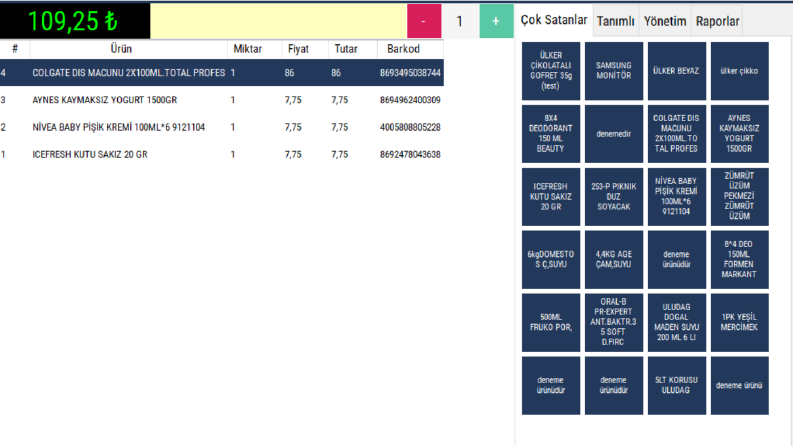The image size is (793, 446).
Task: Add AYNES KAYMAKSIZ YOGURT 1500GR tile
Action: pos(739,133)
